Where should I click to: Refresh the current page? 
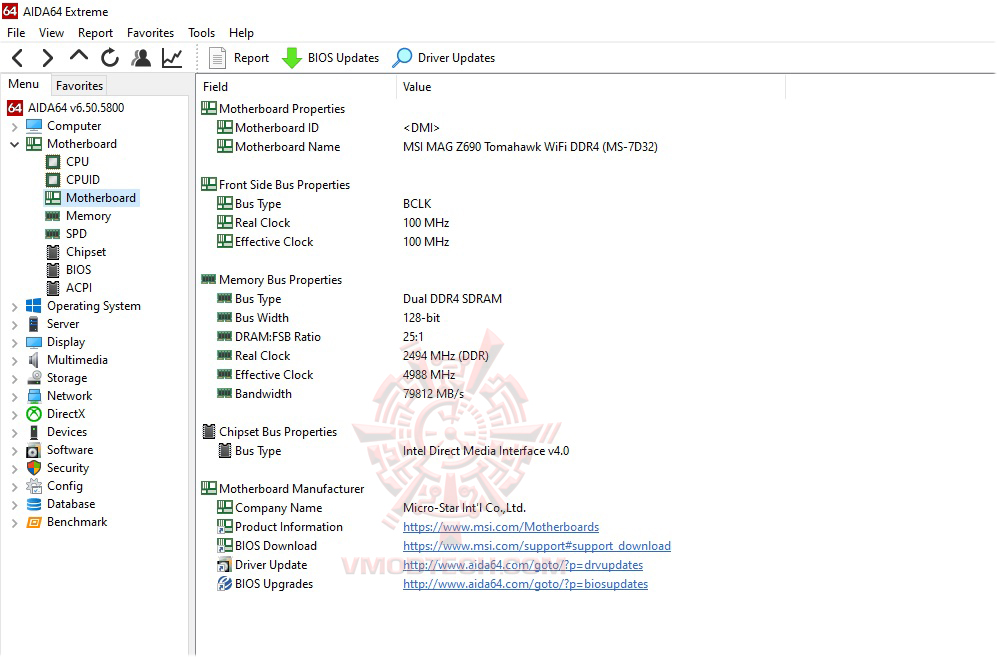(109, 58)
